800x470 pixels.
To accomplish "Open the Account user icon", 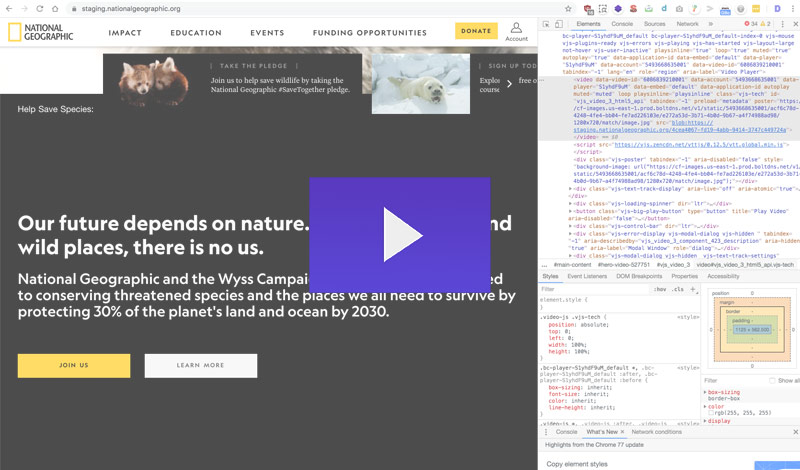I will pos(516,31).
